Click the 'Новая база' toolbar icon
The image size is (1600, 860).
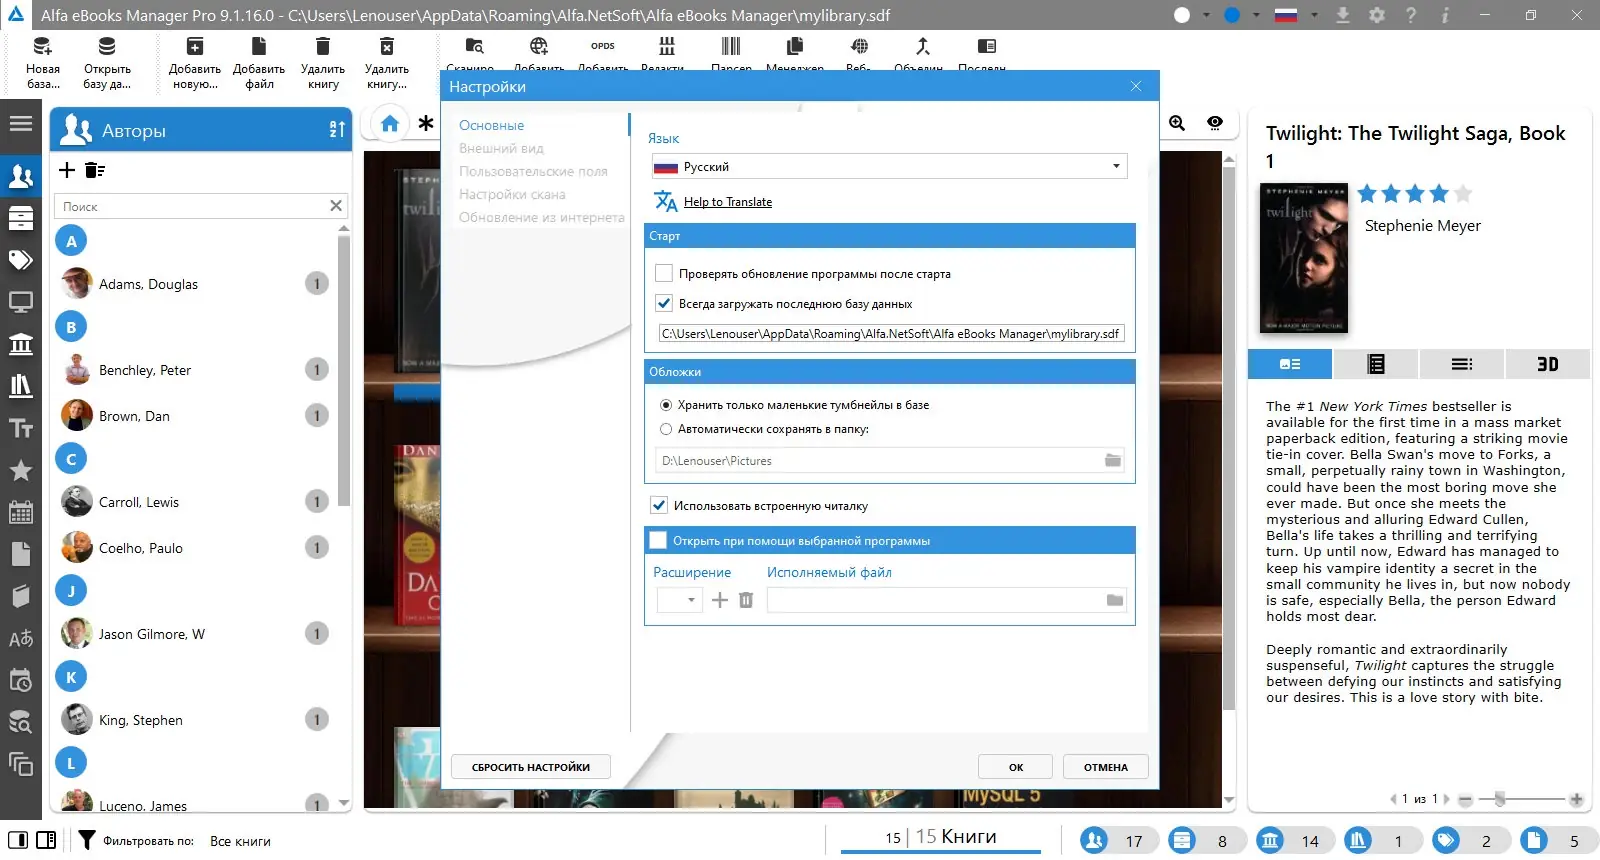(43, 62)
